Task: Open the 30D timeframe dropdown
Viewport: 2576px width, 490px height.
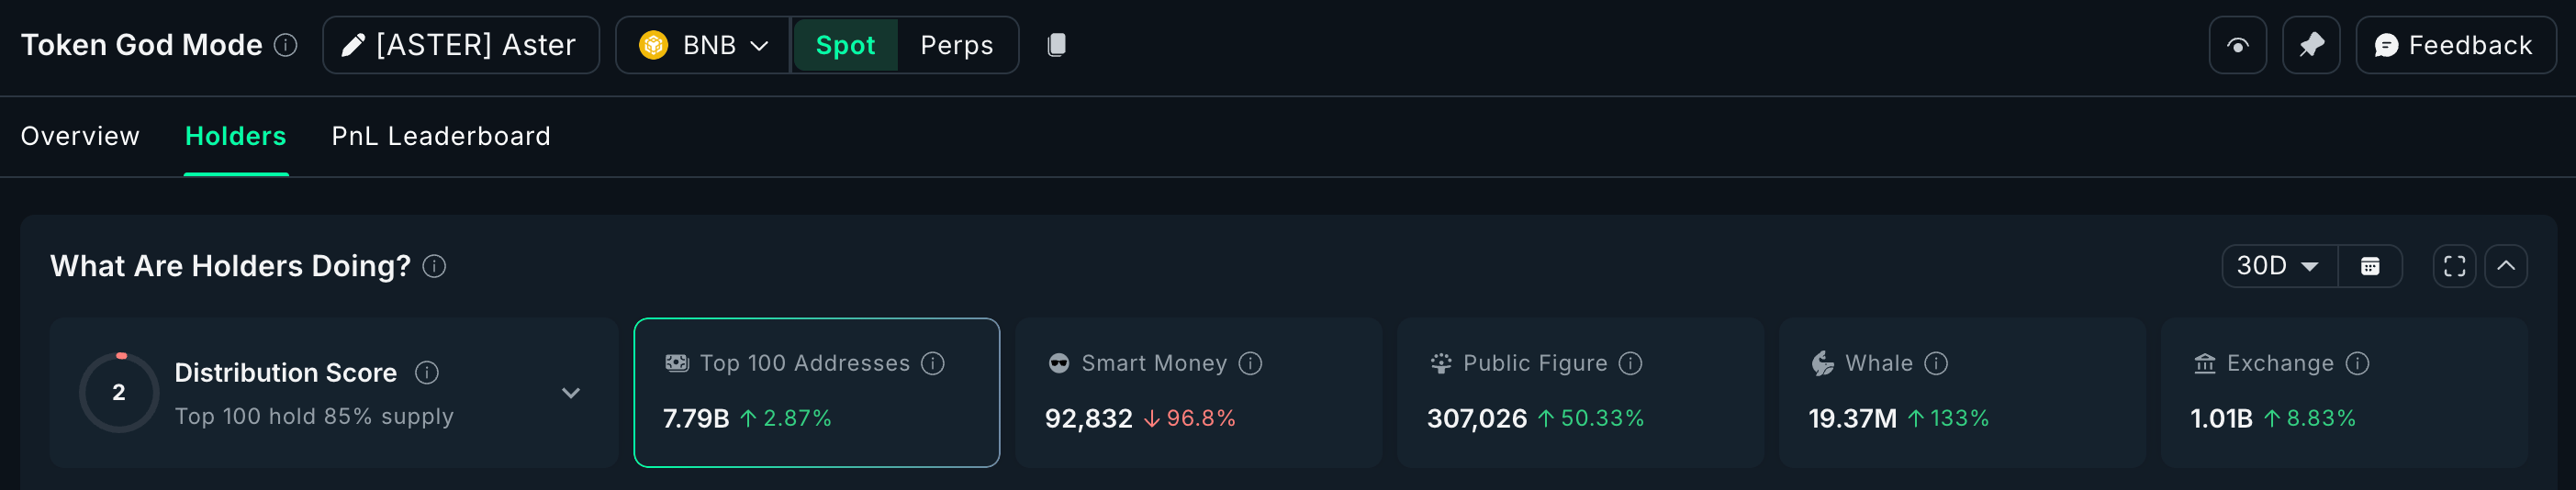Action: [x=2278, y=266]
